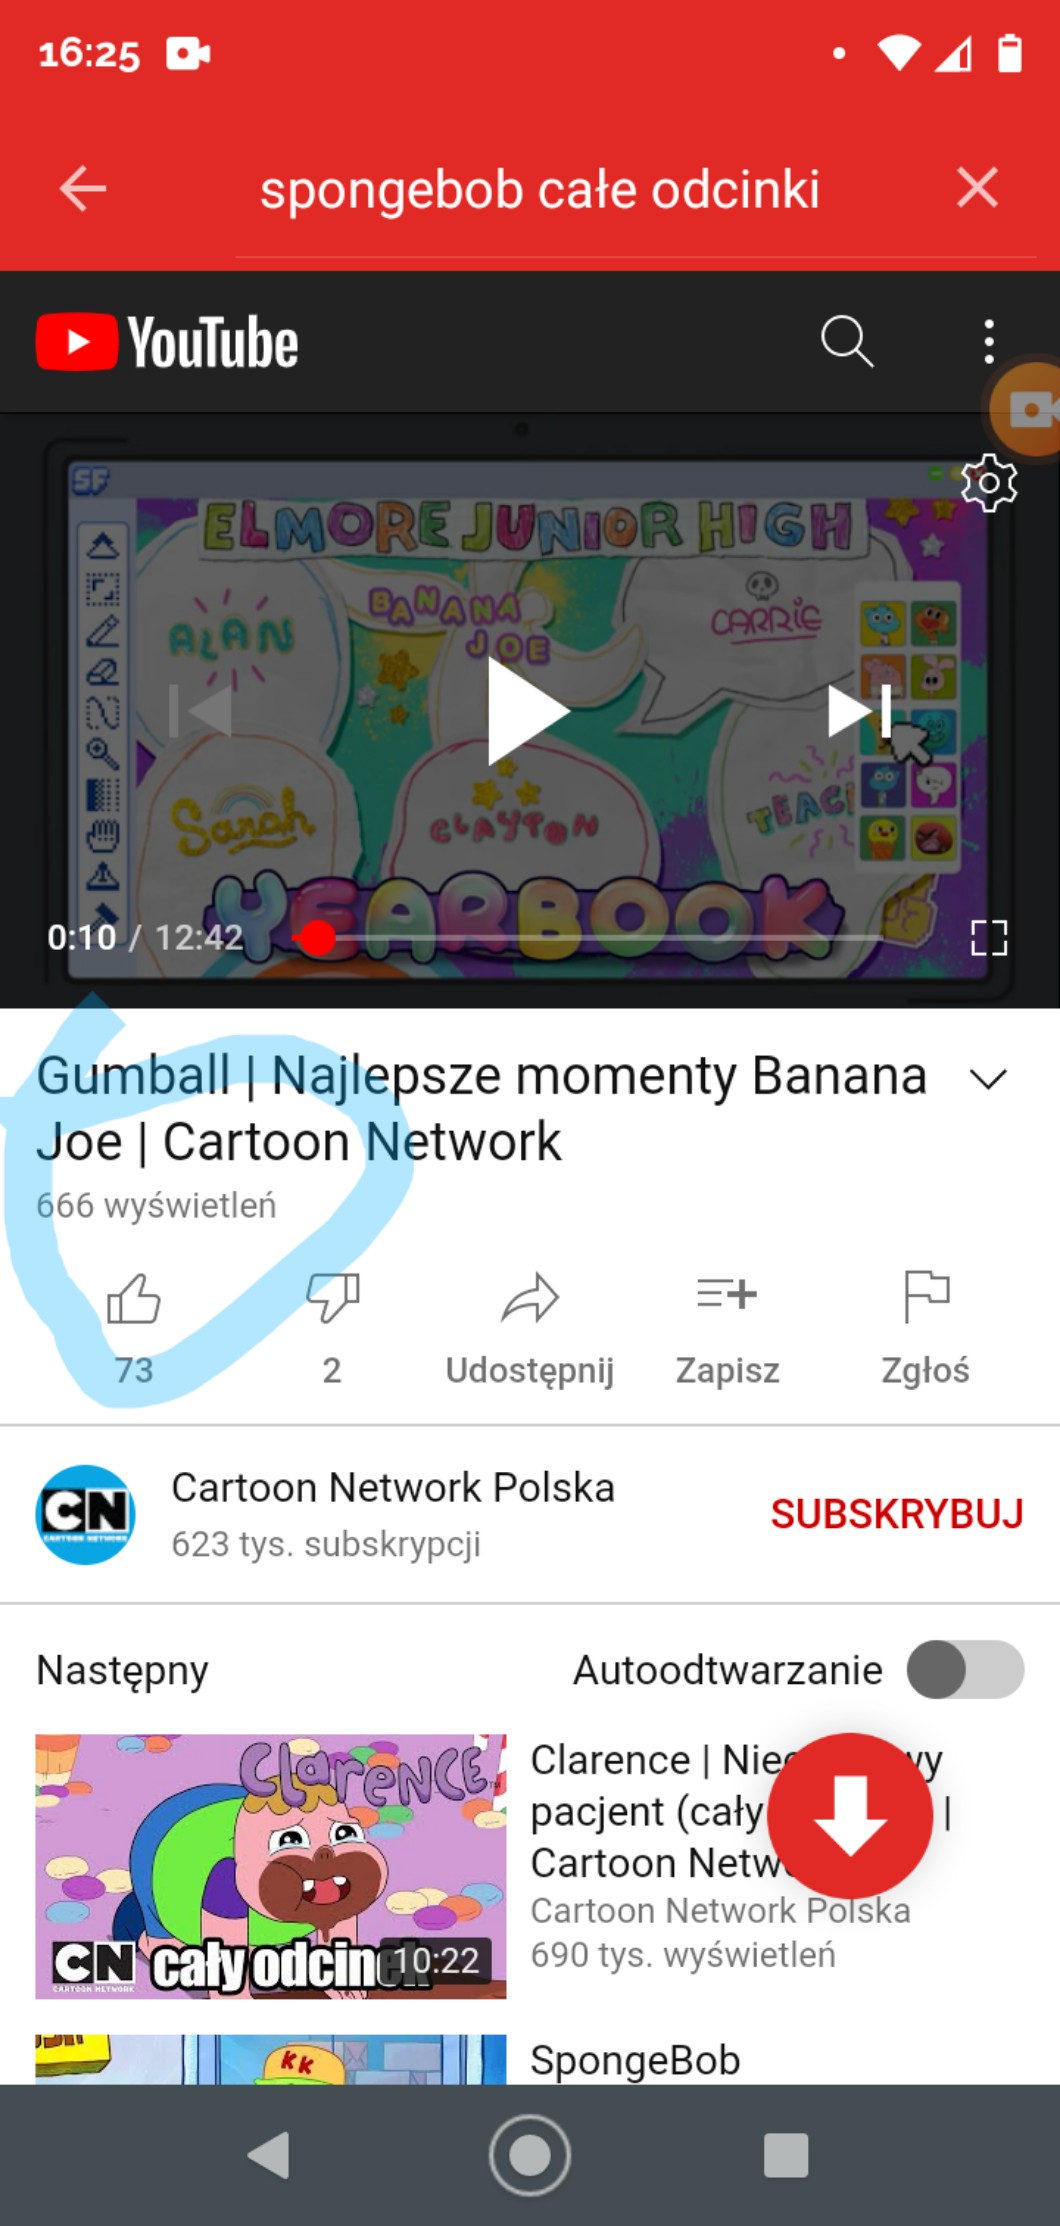
Task: Expand the video description chevron
Action: 988,1079
